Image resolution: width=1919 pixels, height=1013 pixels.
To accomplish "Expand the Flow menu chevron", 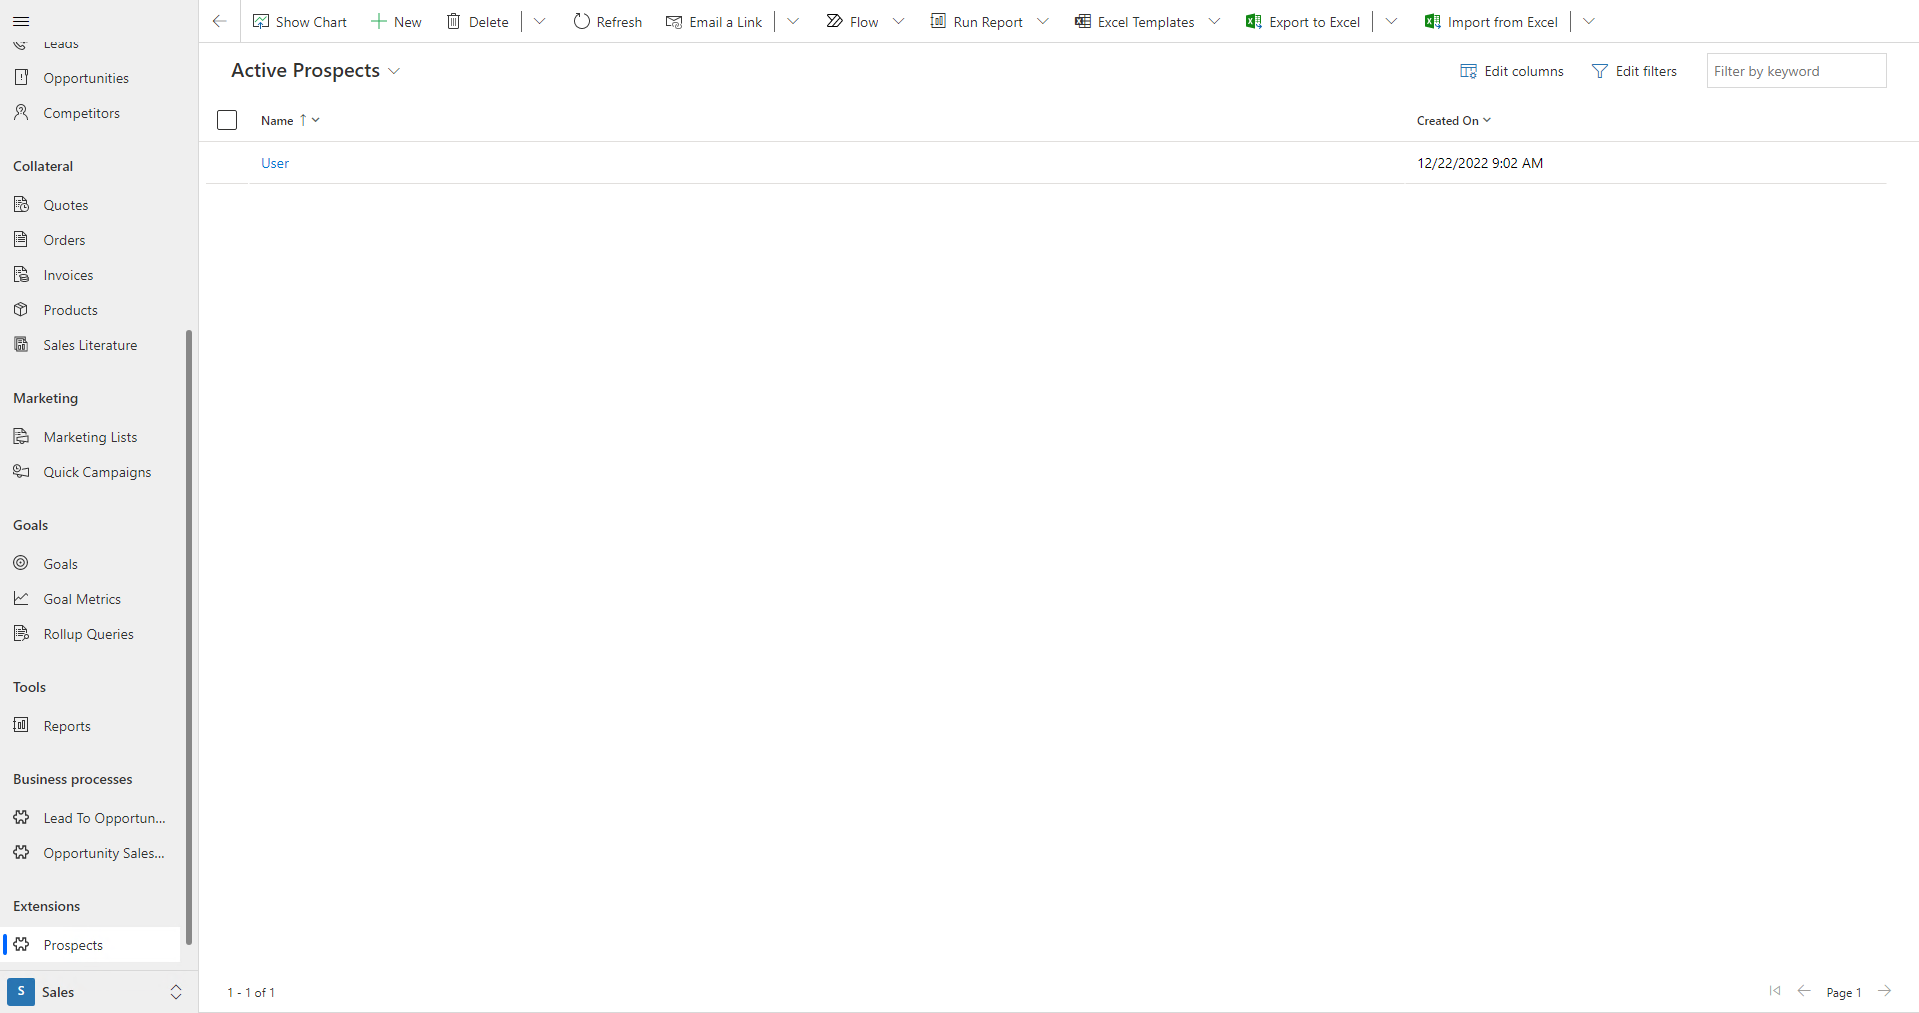I will (899, 21).
